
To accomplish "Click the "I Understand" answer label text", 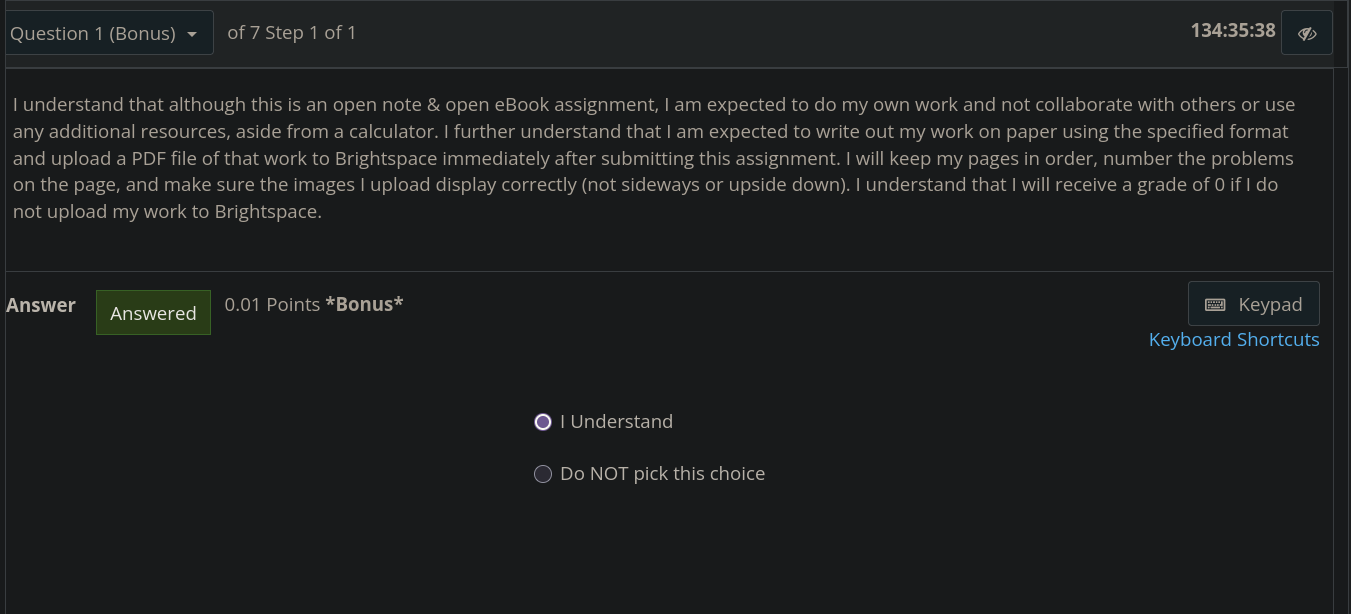I will [x=616, y=422].
